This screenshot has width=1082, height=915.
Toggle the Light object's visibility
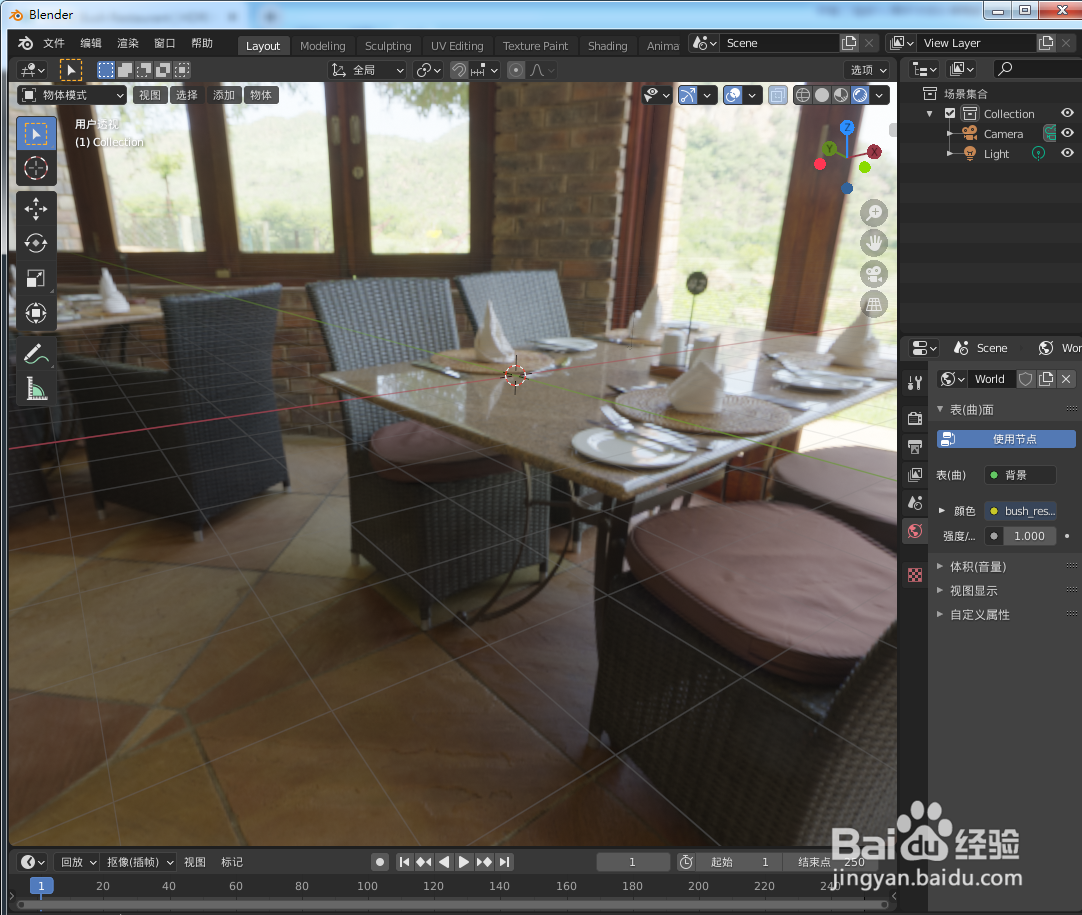coord(1066,153)
